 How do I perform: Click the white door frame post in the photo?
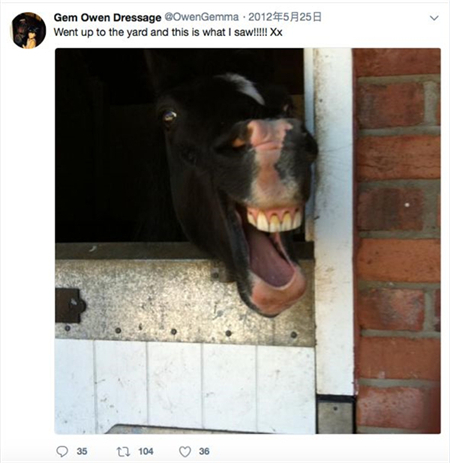[333, 222]
